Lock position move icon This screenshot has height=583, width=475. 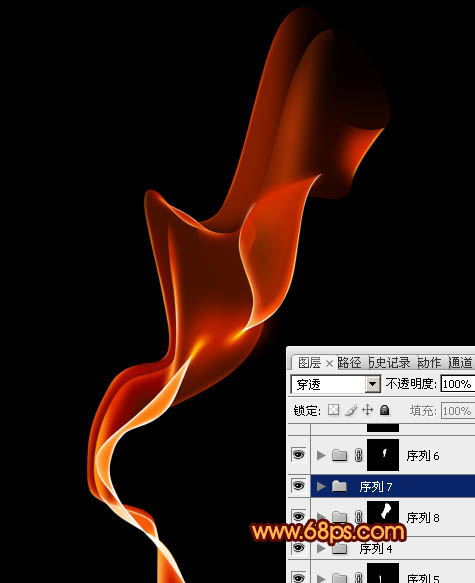pos(367,410)
